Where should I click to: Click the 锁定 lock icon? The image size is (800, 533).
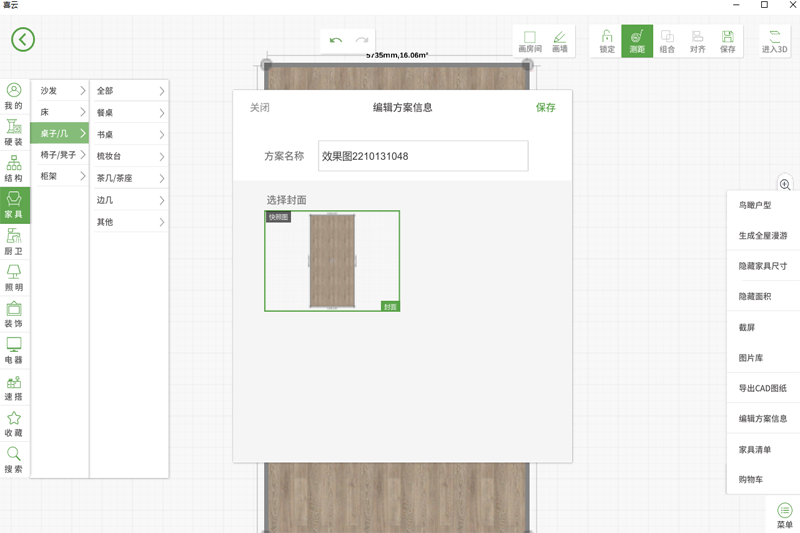[x=607, y=41]
